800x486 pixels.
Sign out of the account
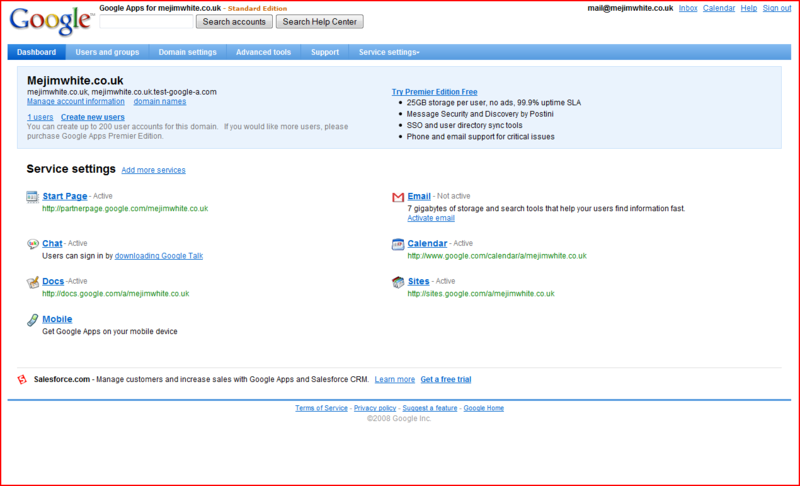(777, 8)
